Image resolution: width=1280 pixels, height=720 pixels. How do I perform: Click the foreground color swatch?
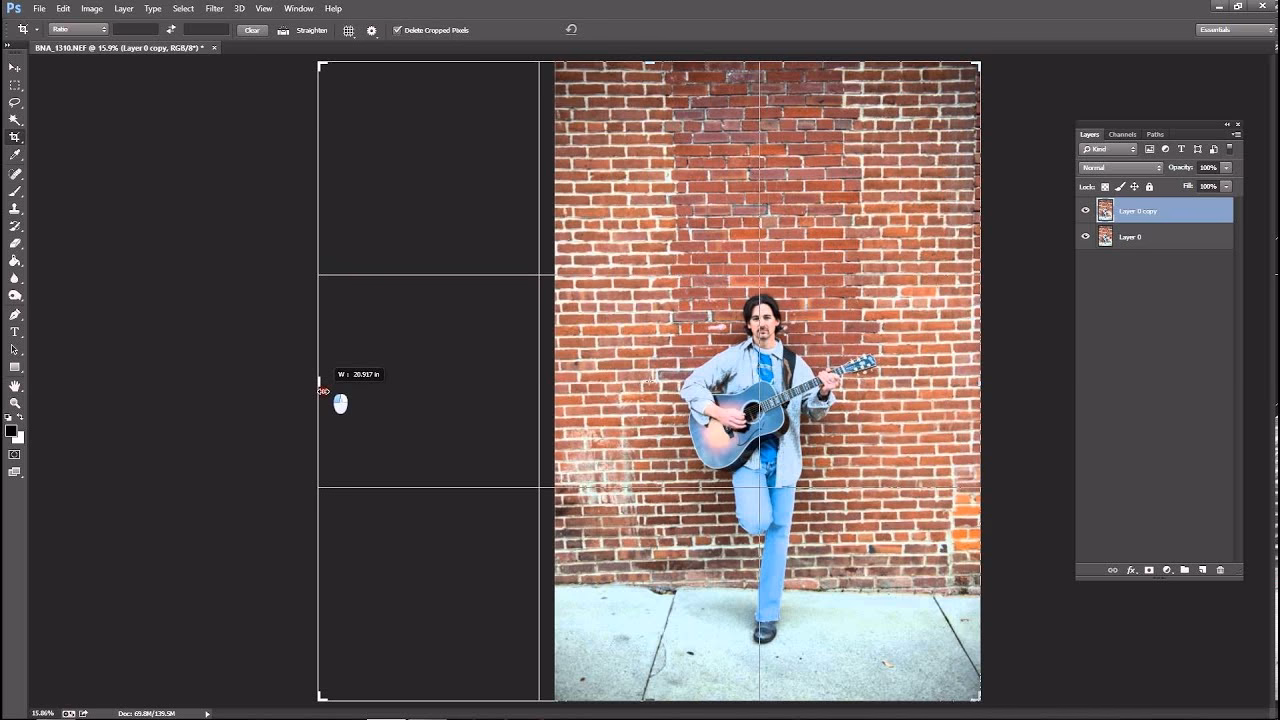point(10,430)
